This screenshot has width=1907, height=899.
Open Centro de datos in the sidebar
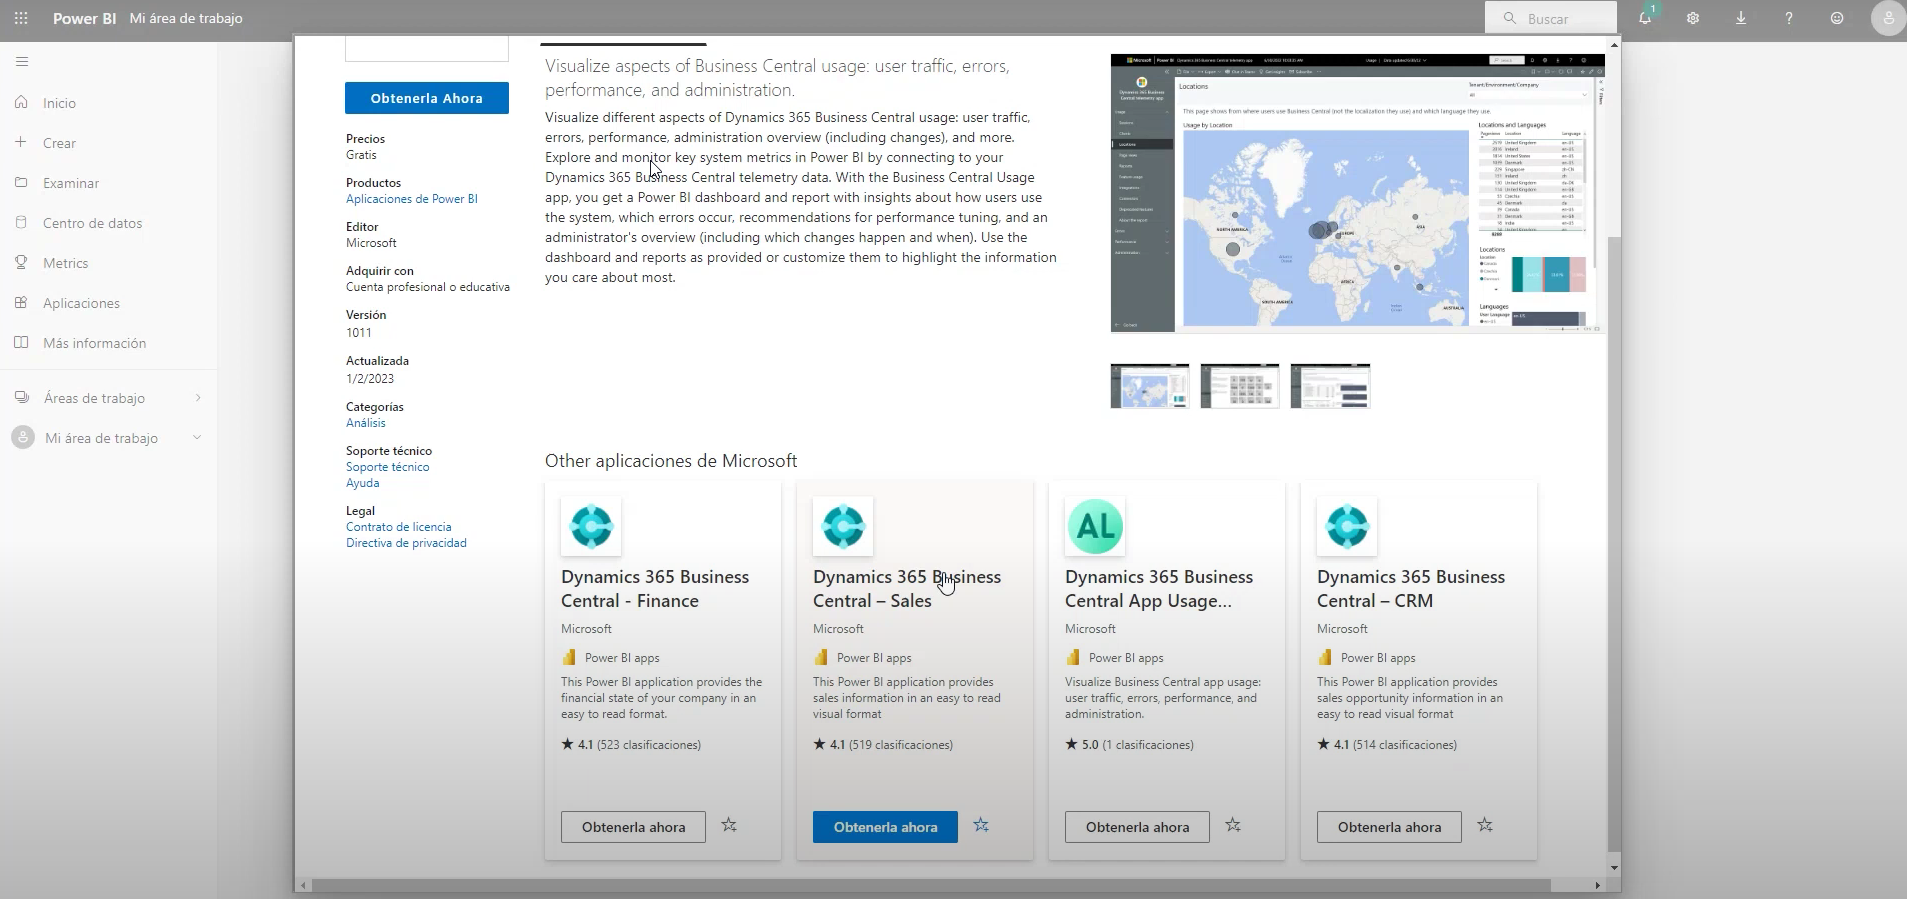point(92,223)
